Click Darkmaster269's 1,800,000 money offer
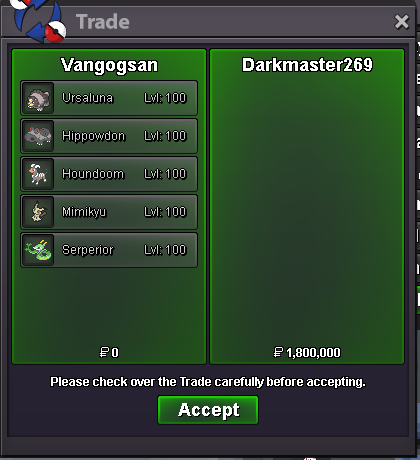 click(307, 352)
